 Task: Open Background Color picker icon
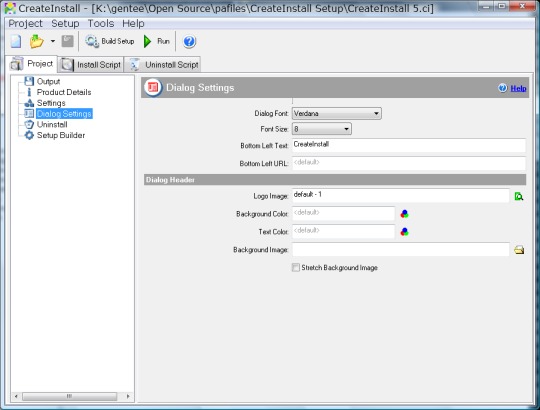pyautogui.click(x=404, y=214)
